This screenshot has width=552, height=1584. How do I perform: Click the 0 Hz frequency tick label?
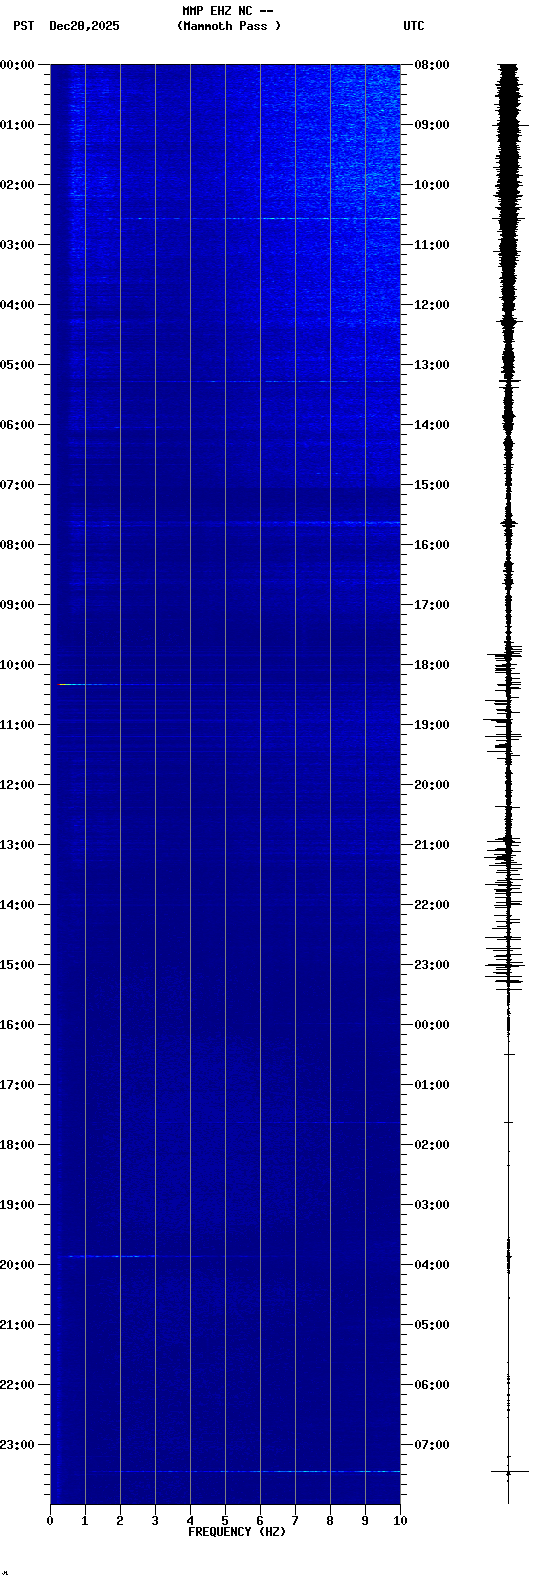point(50,1521)
